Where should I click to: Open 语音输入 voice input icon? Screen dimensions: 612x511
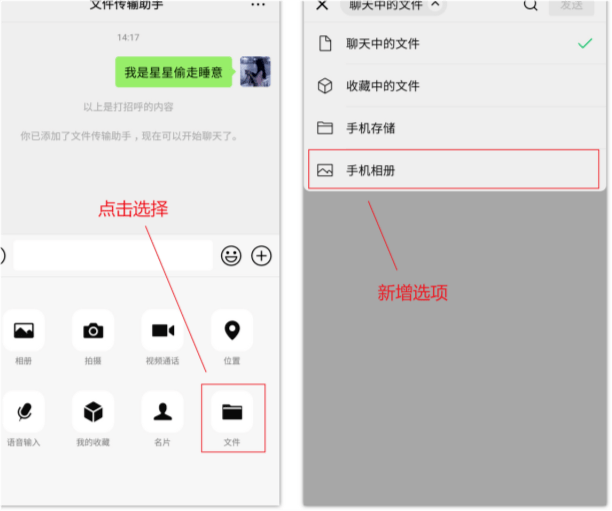click(23, 412)
